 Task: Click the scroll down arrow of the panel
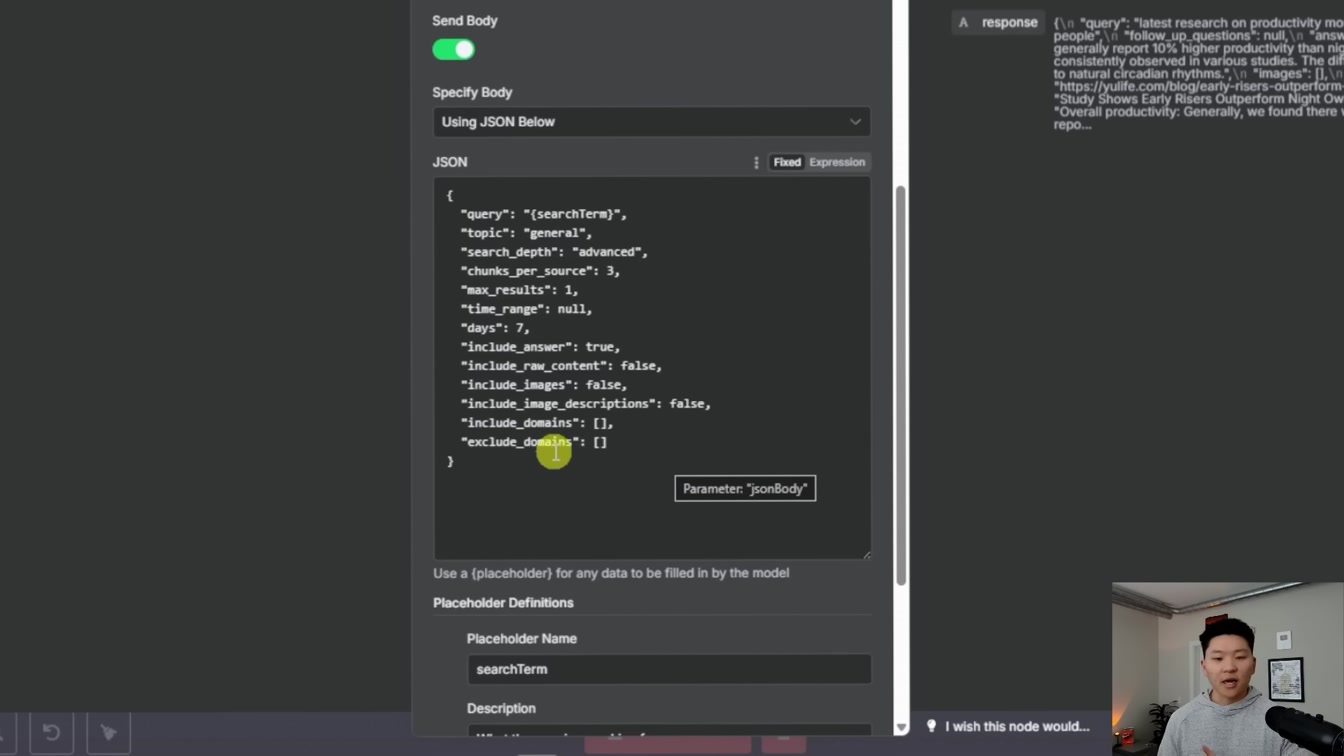pos(900,727)
